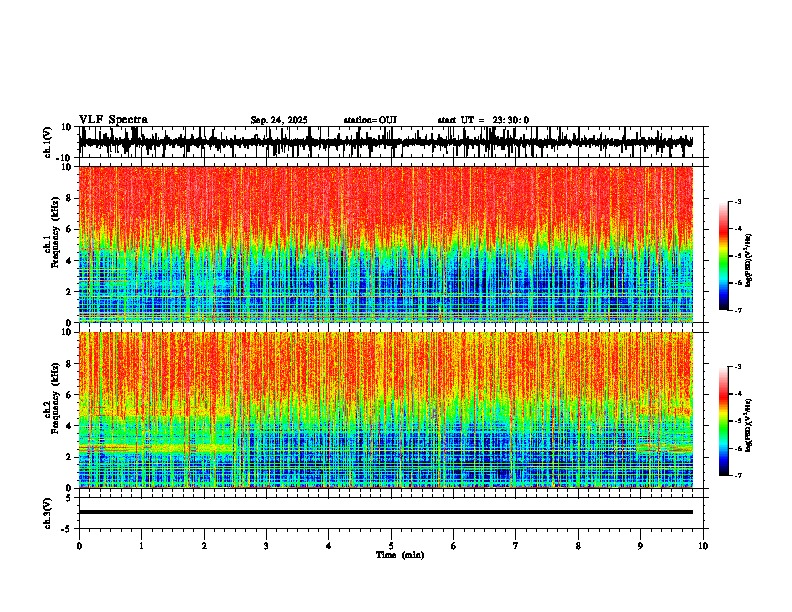Click the ch.2 spectrogram plot
The height and width of the screenshot is (612, 792).
386,410
